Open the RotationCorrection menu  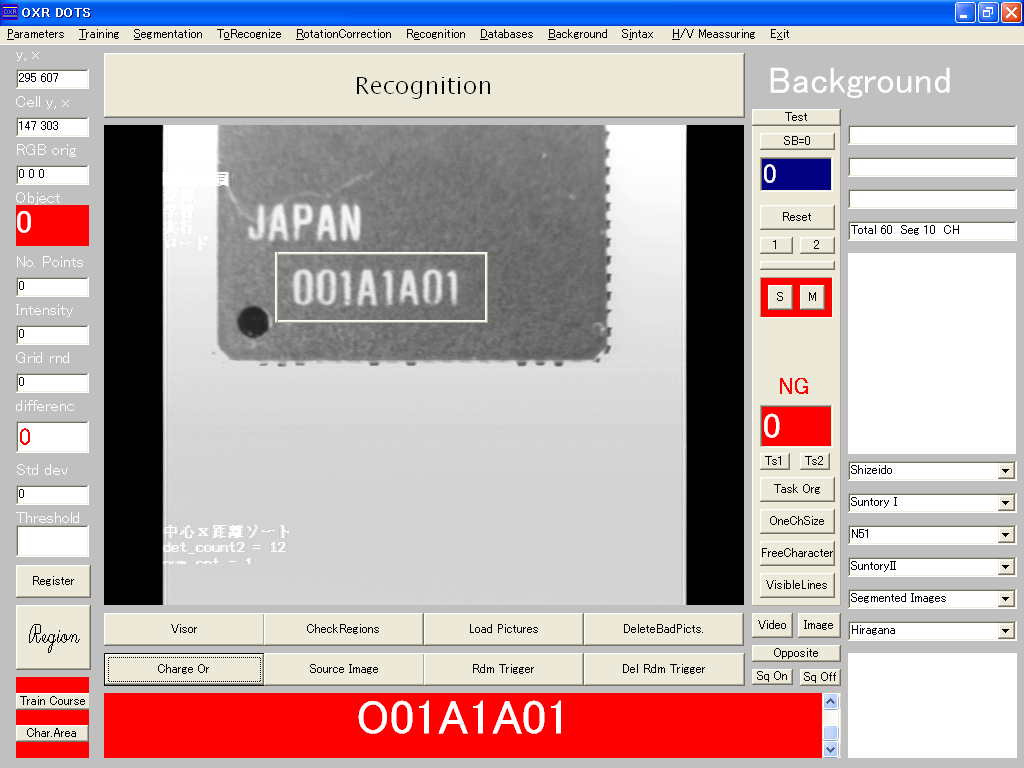pyautogui.click(x=343, y=34)
